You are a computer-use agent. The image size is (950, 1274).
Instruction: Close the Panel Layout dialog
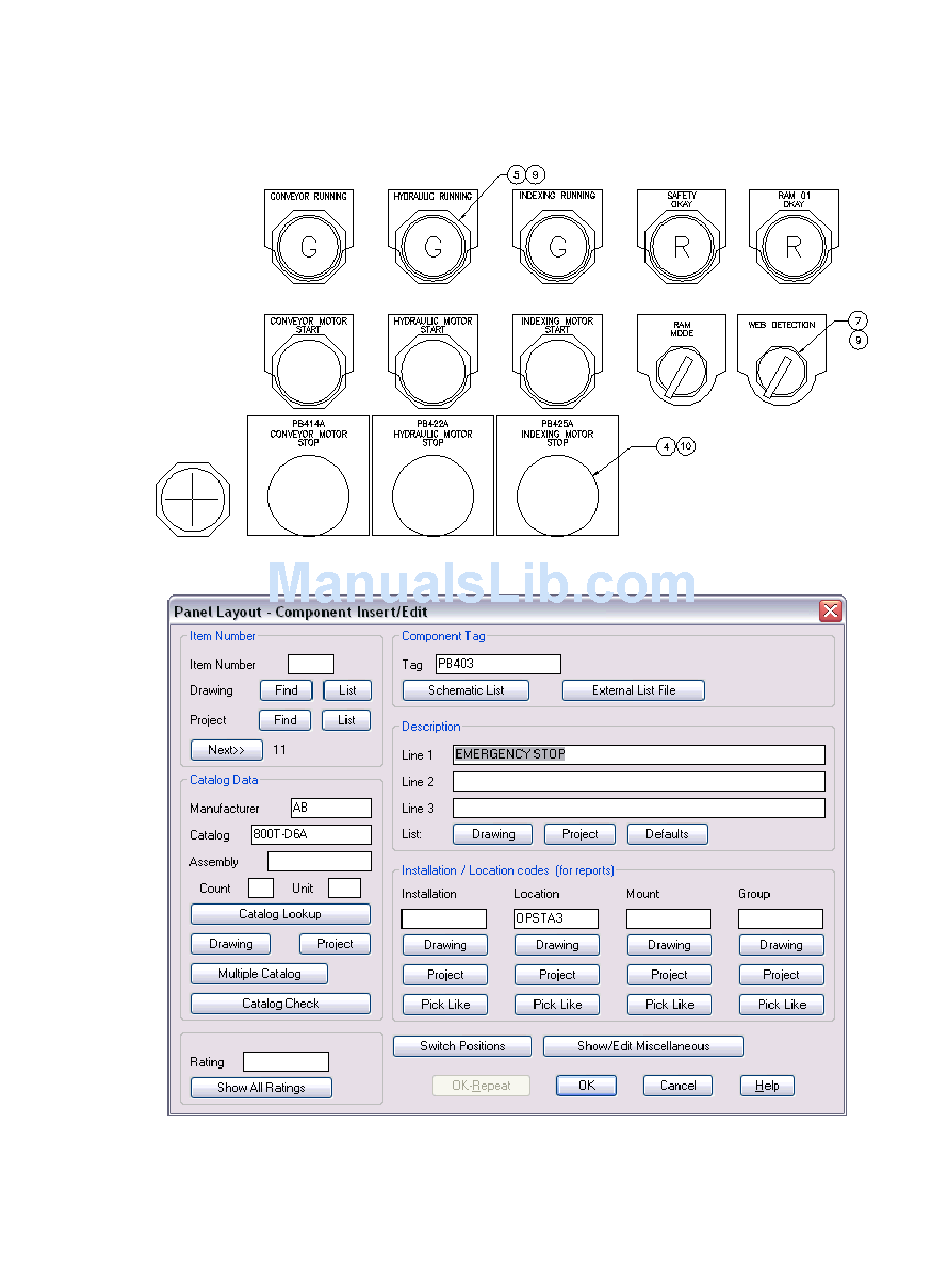(x=830, y=611)
